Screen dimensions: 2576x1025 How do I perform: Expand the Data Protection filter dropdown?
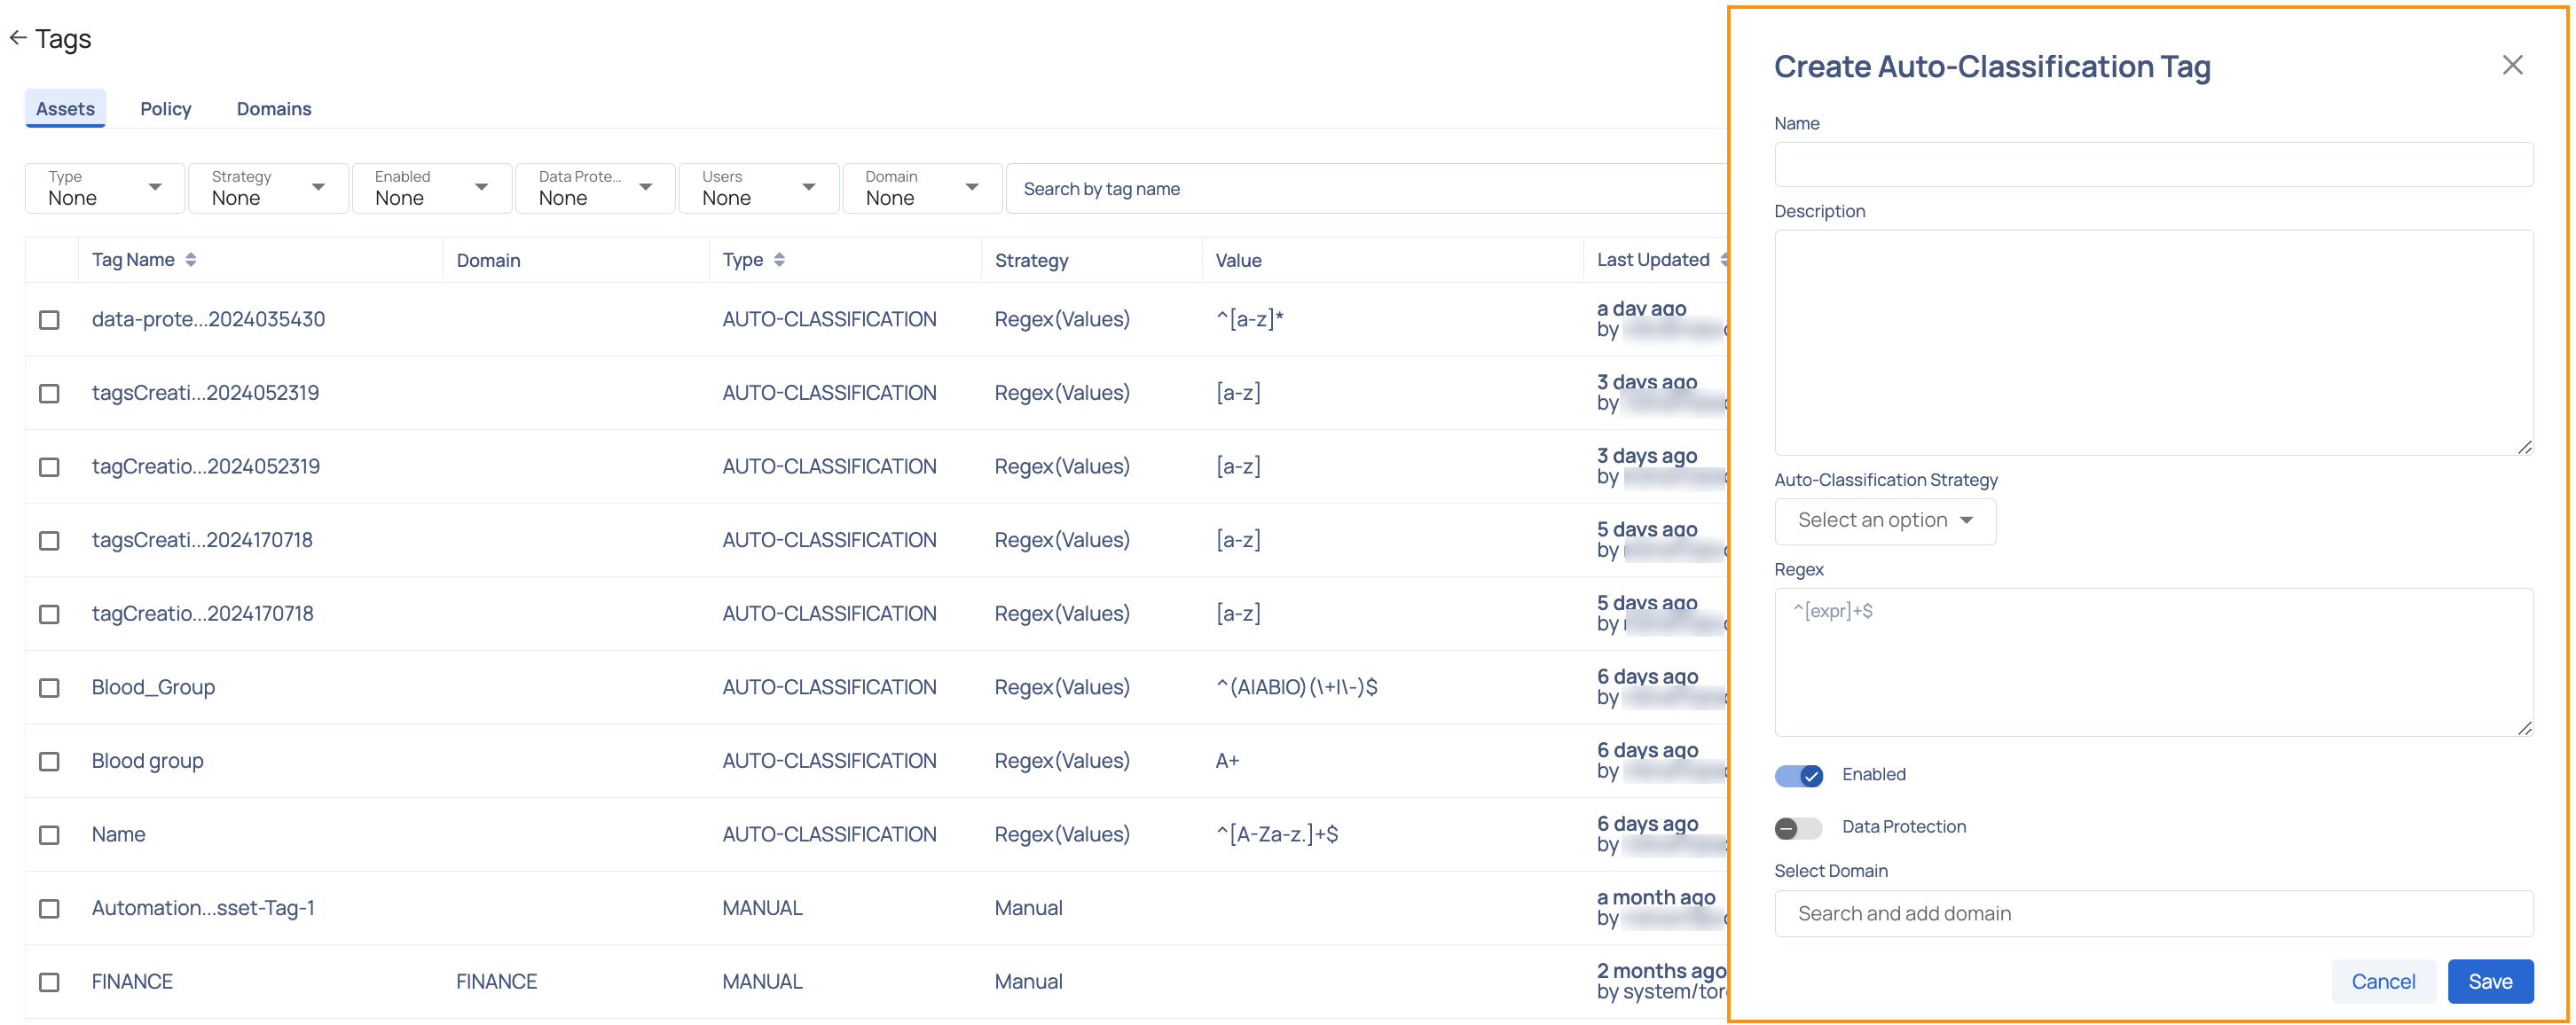tap(595, 188)
